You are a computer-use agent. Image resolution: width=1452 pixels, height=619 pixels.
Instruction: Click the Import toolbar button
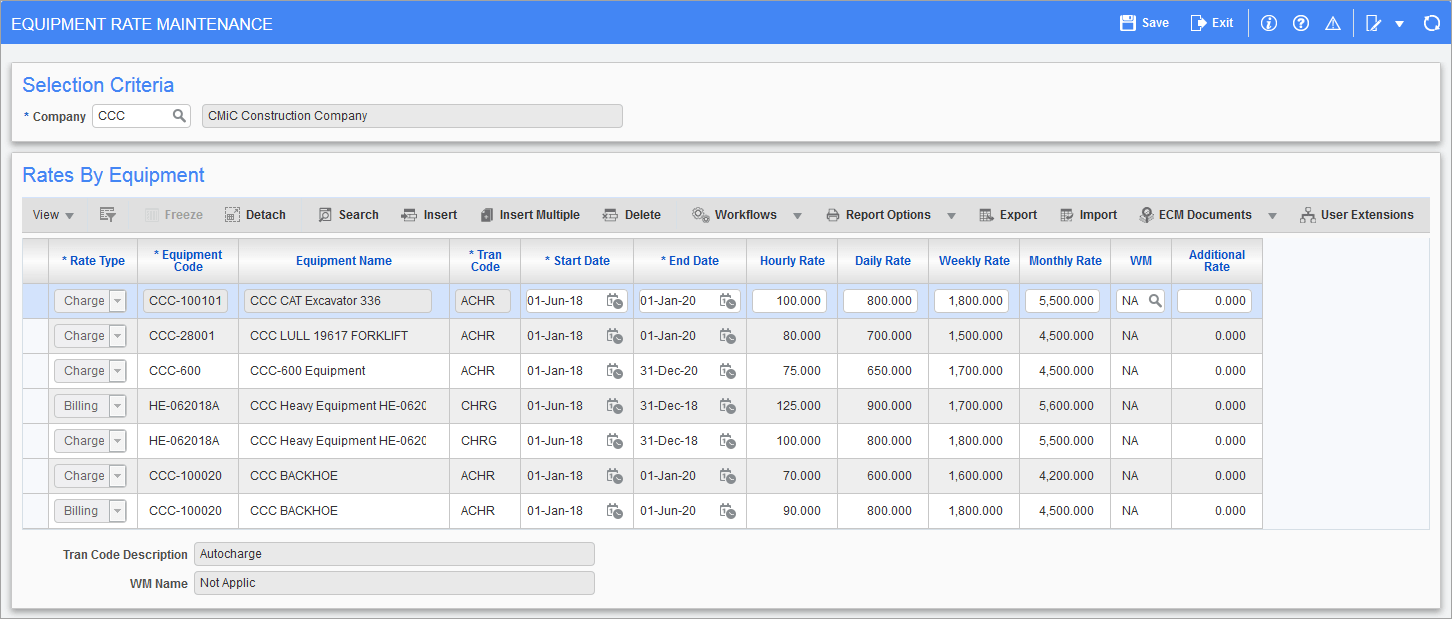pos(1088,215)
